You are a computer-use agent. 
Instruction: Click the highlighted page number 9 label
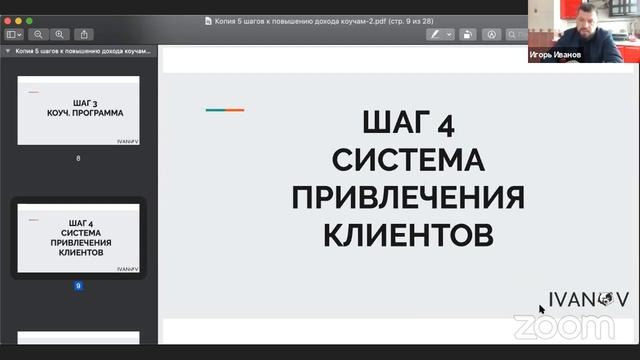click(78, 286)
